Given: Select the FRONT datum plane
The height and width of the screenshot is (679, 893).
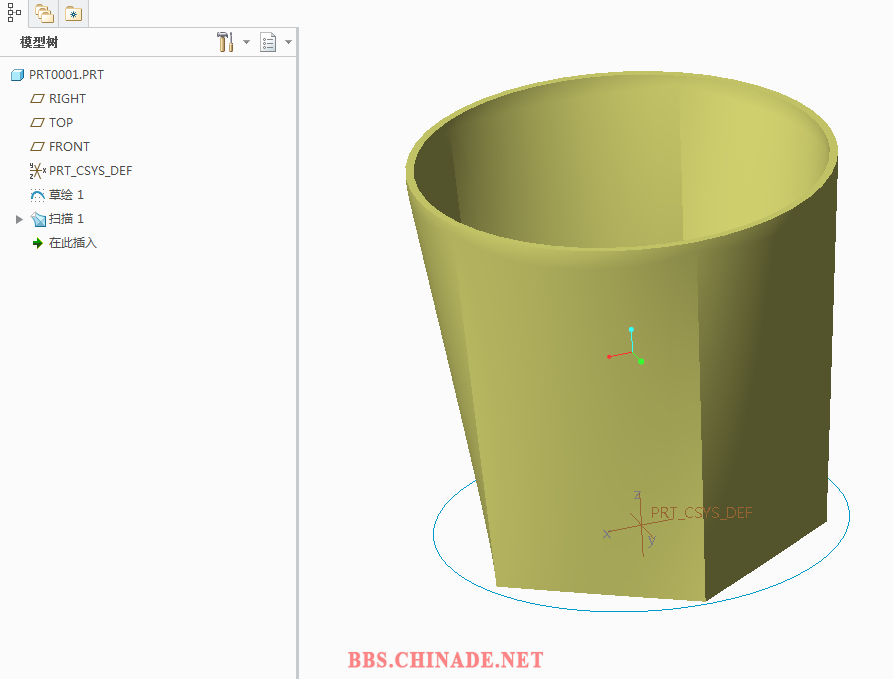Looking at the screenshot, I should pyautogui.click(x=69, y=147).
